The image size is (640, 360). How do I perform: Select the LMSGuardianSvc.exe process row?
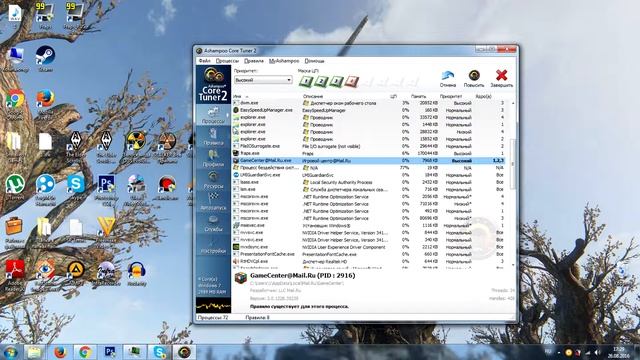[369, 175]
